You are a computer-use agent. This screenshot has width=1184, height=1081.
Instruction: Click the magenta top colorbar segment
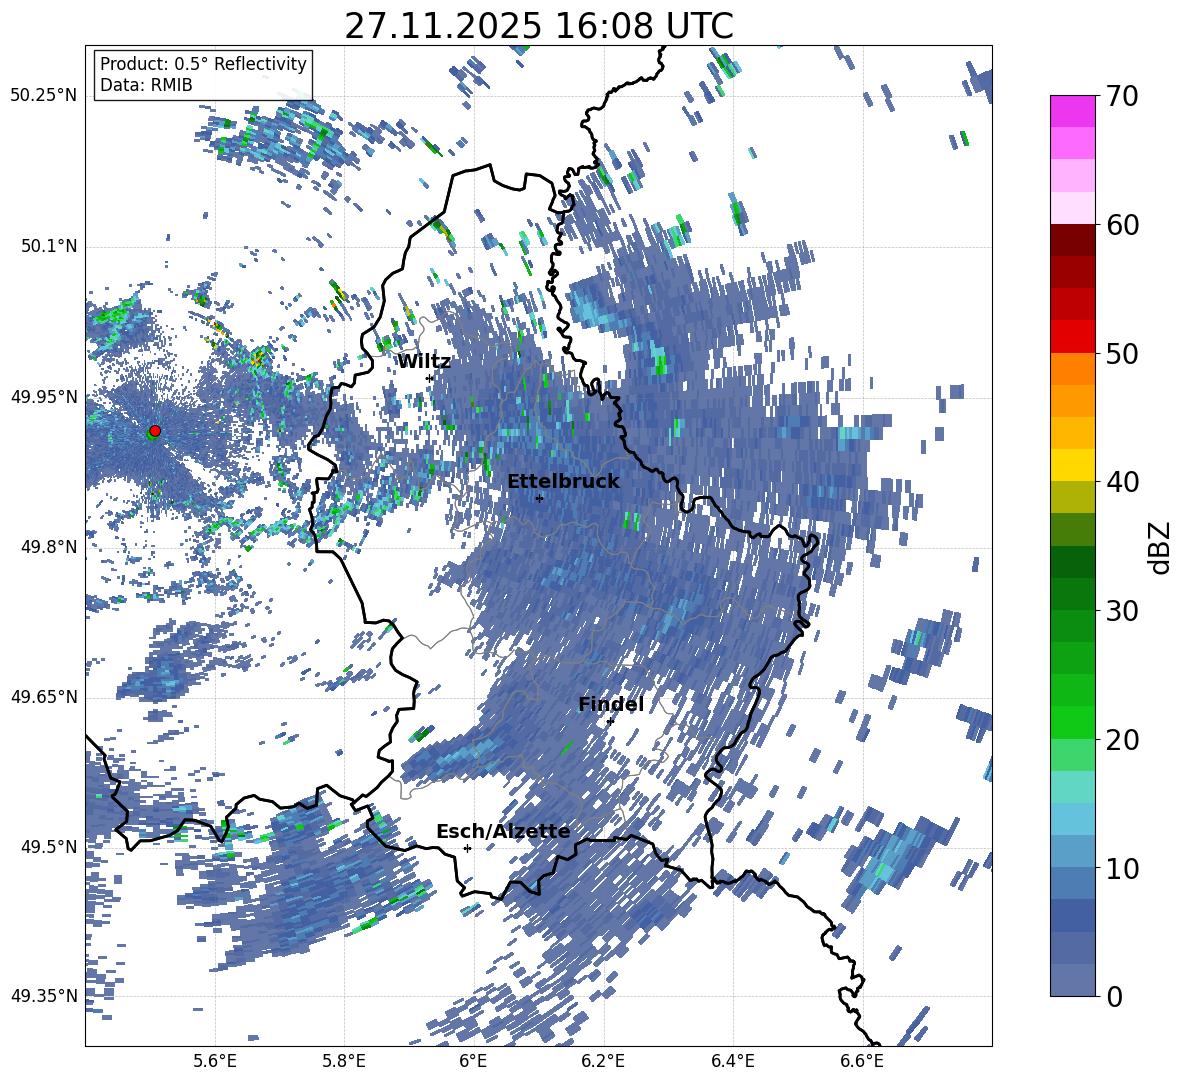click(1072, 111)
